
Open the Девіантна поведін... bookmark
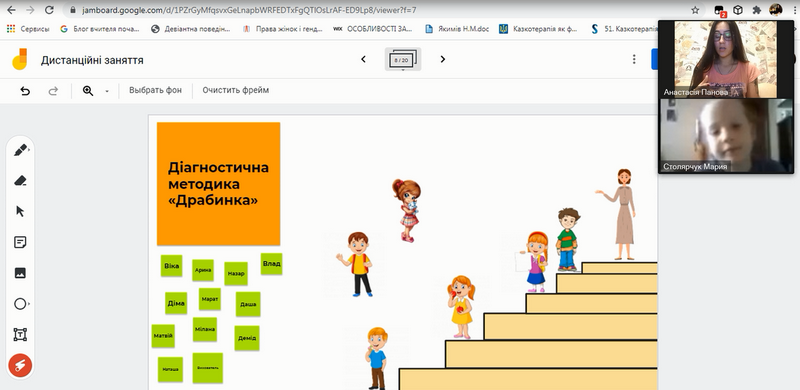[191, 29]
